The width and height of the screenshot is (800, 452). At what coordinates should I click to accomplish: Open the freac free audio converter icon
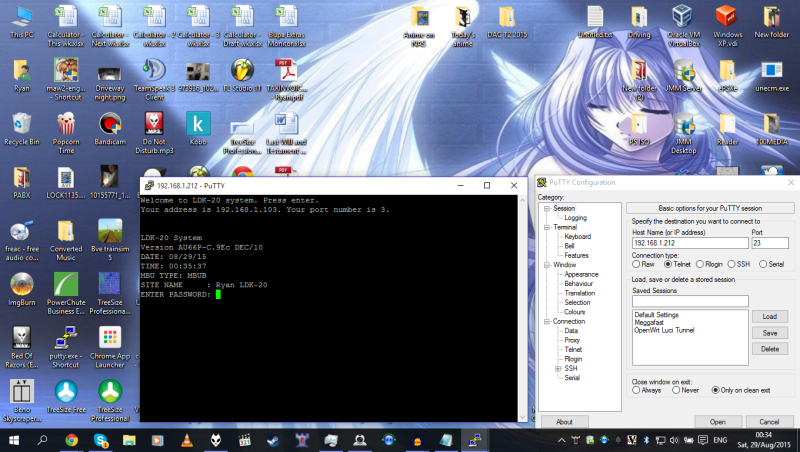click(22, 240)
